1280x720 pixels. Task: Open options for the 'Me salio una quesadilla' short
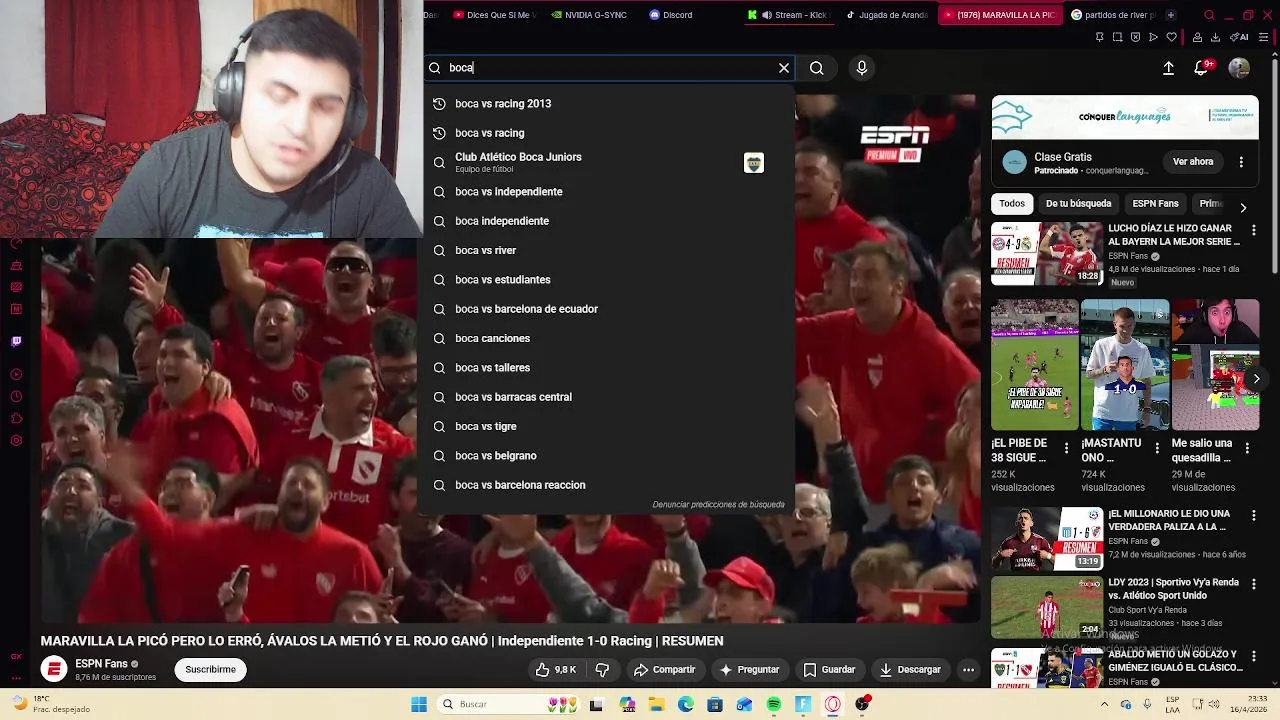pos(1246,448)
